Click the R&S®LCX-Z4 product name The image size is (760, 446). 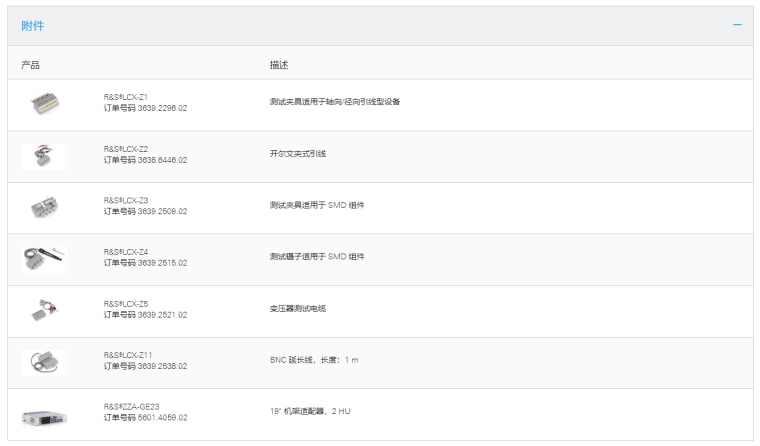coord(127,252)
